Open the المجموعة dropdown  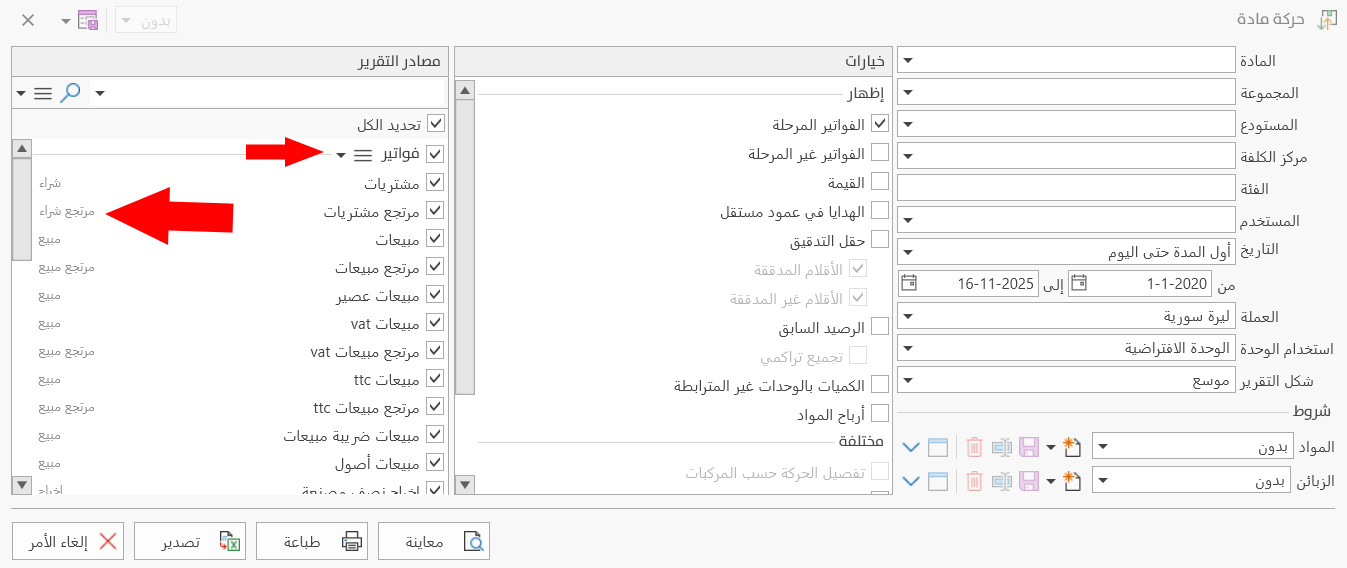pos(907,92)
